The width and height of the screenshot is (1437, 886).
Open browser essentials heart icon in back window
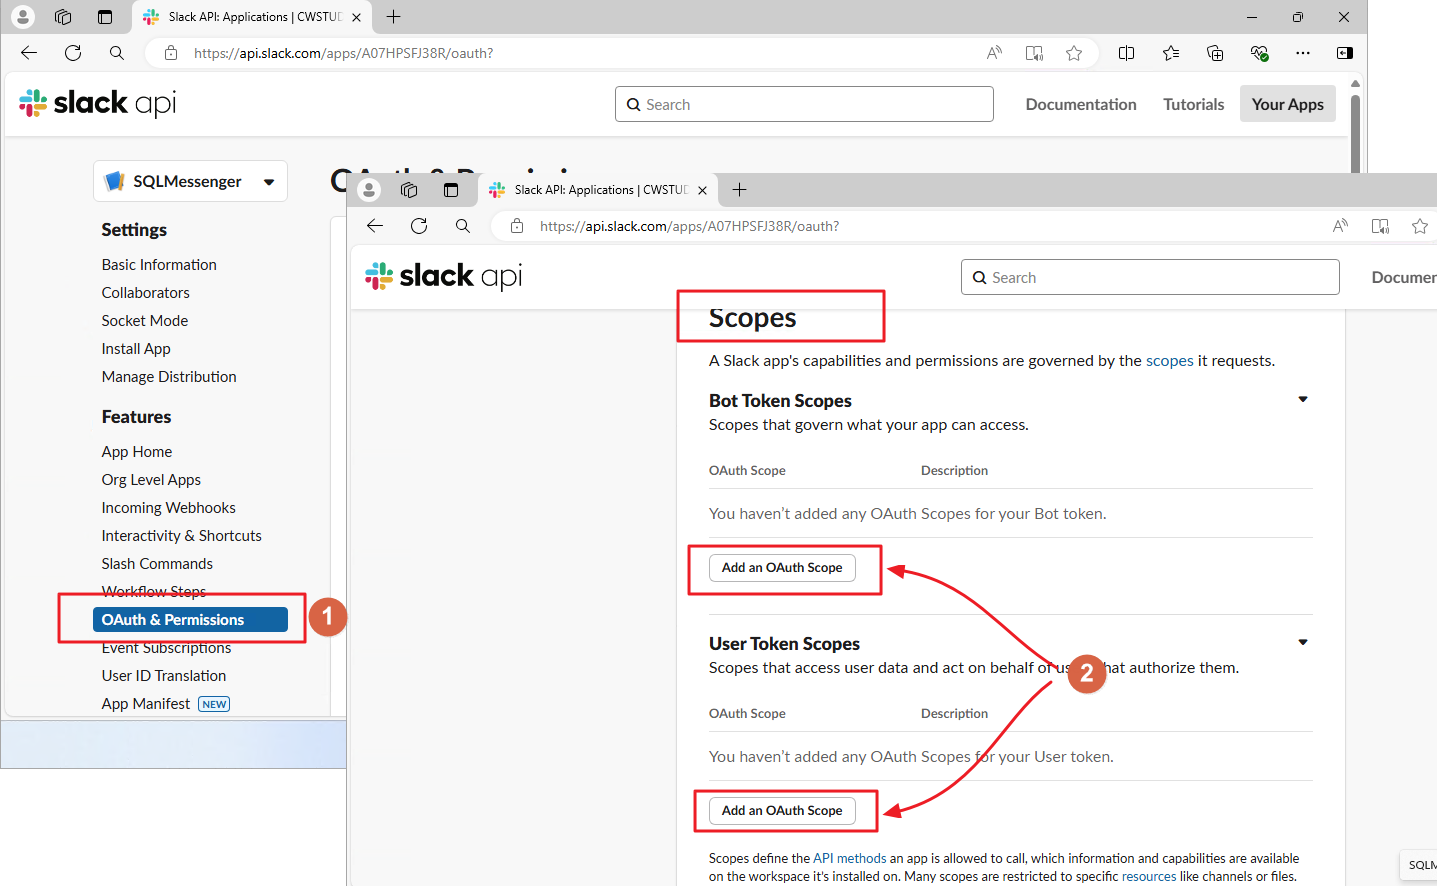1259,53
